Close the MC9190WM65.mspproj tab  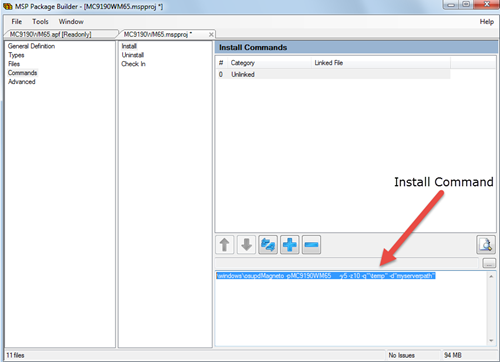click(x=211, y=34)
